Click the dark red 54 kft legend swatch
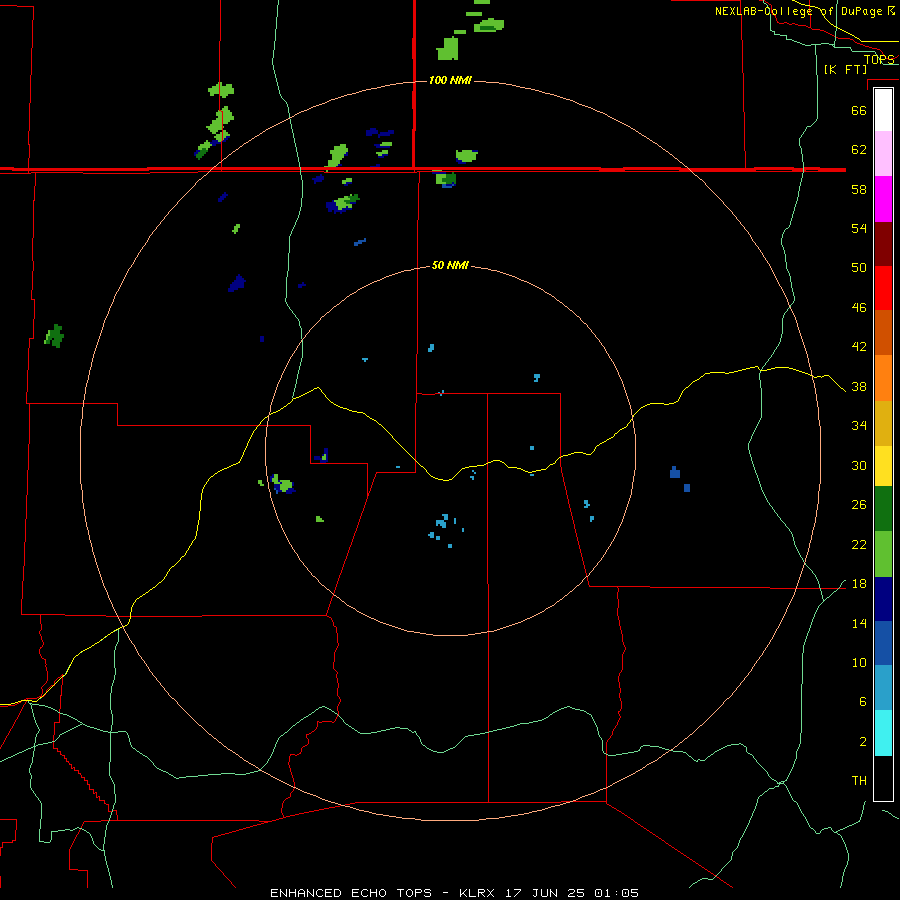The image size is (900, 900). pyautogui.click(x=883, y=244)
